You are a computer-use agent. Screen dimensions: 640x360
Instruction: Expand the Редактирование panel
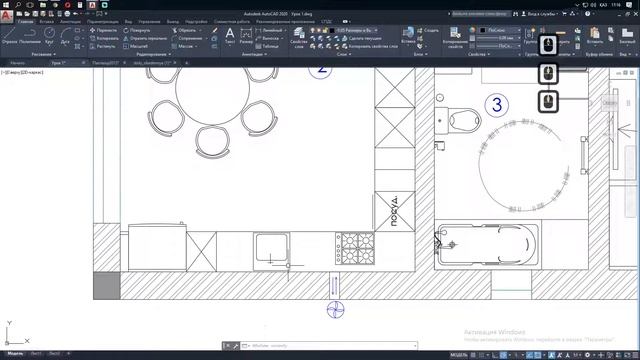tap(153, 54)
